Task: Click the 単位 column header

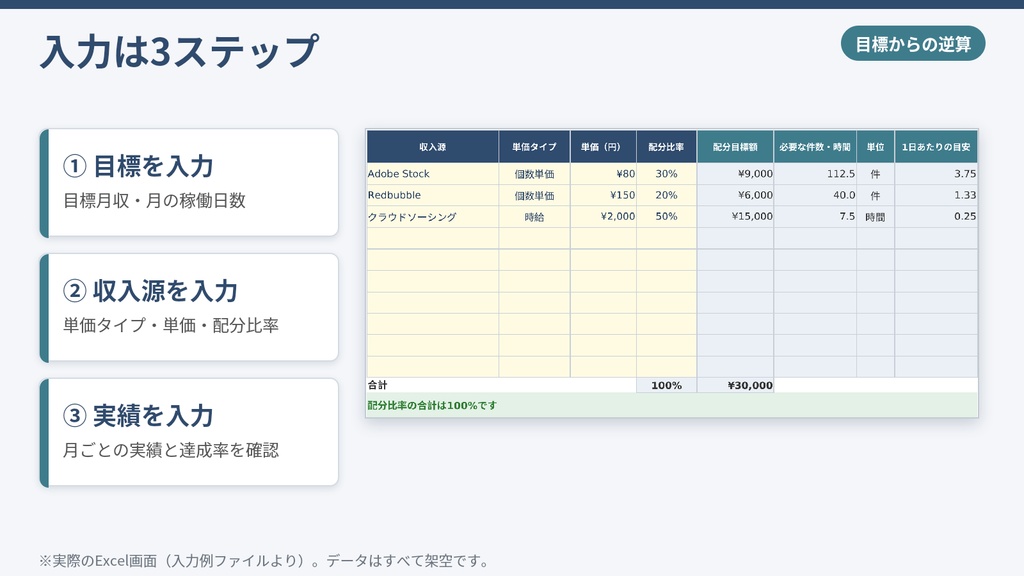Action: (875, 147)
